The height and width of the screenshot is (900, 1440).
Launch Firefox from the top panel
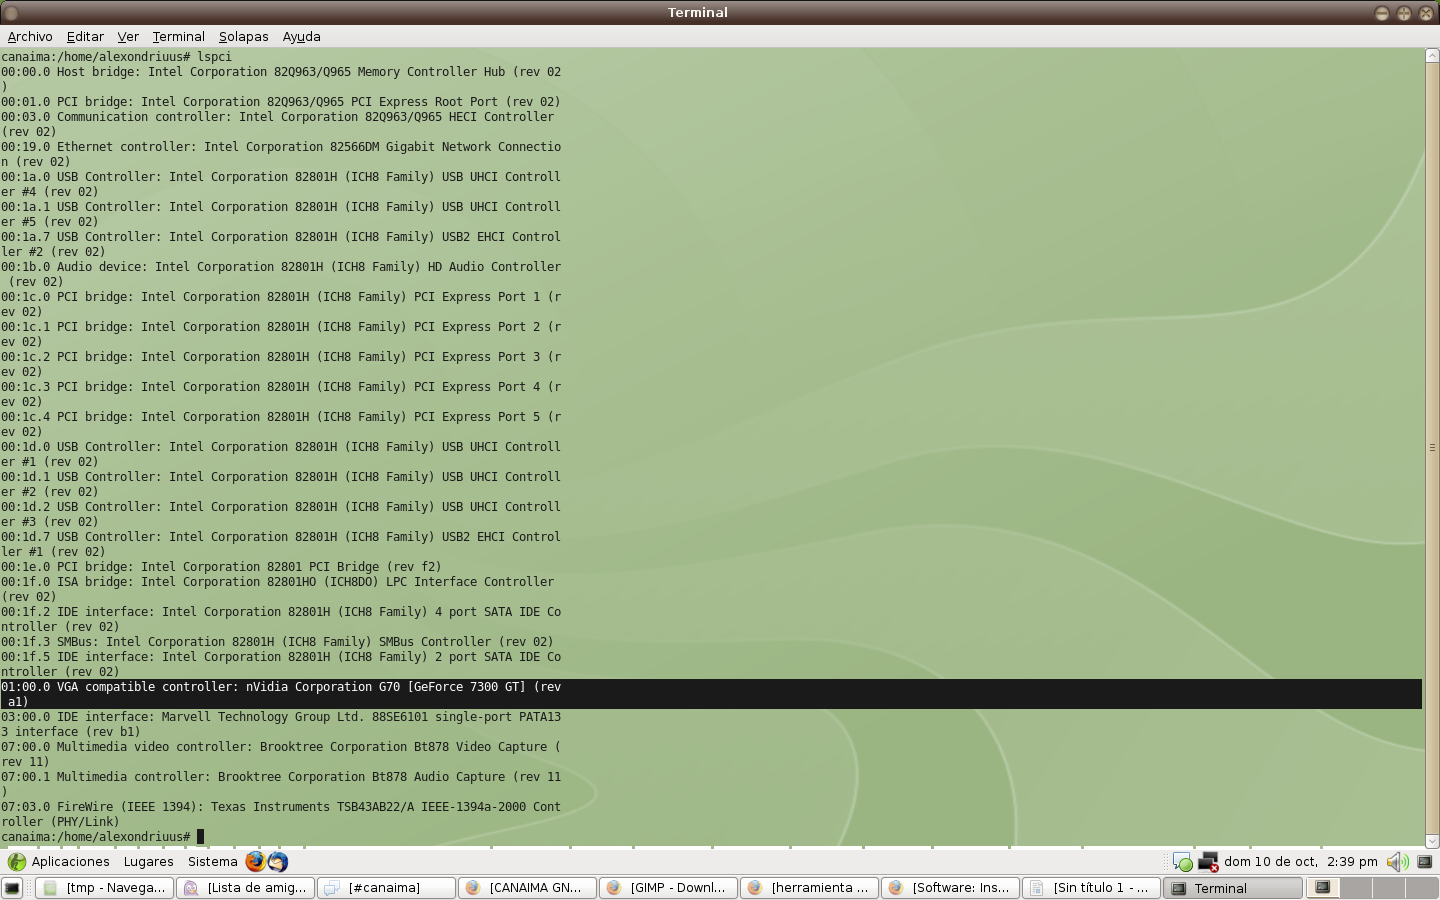(x=256, y=862)
